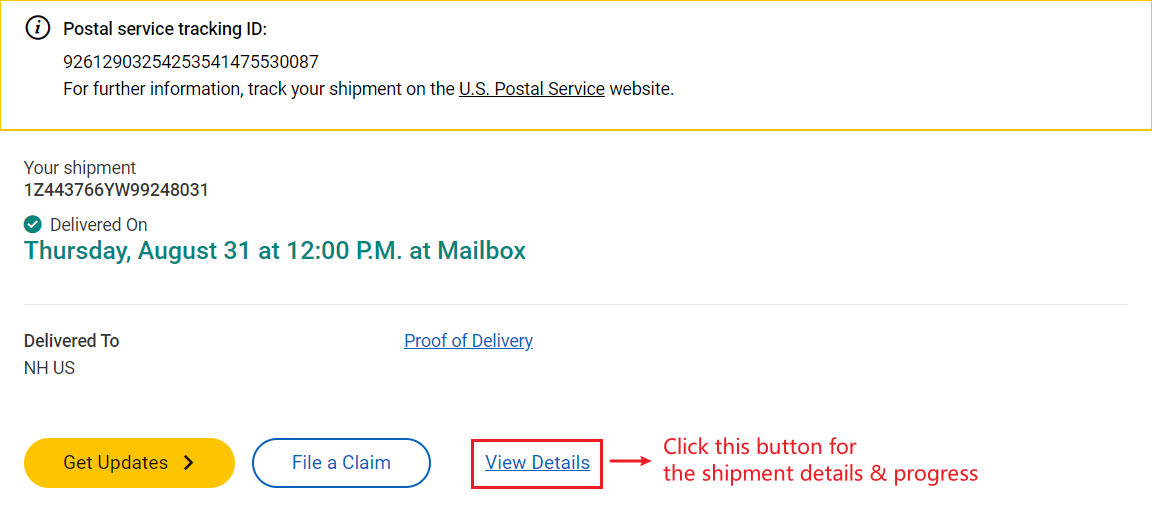Click the red arrow pointing at View Details
1152x520 pixels.
coord(631,461)
